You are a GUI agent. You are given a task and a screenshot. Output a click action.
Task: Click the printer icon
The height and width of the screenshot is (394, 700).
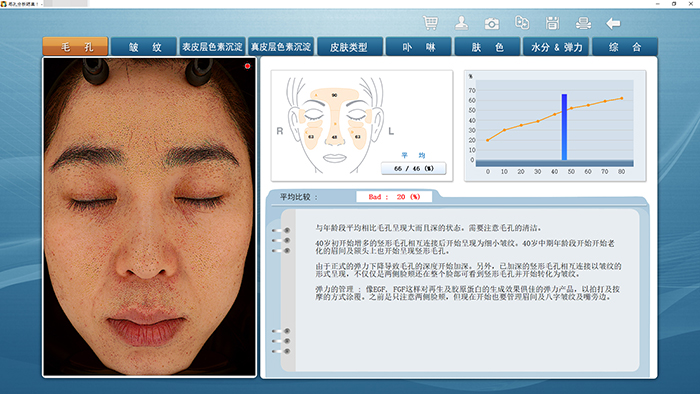point(583,23)
